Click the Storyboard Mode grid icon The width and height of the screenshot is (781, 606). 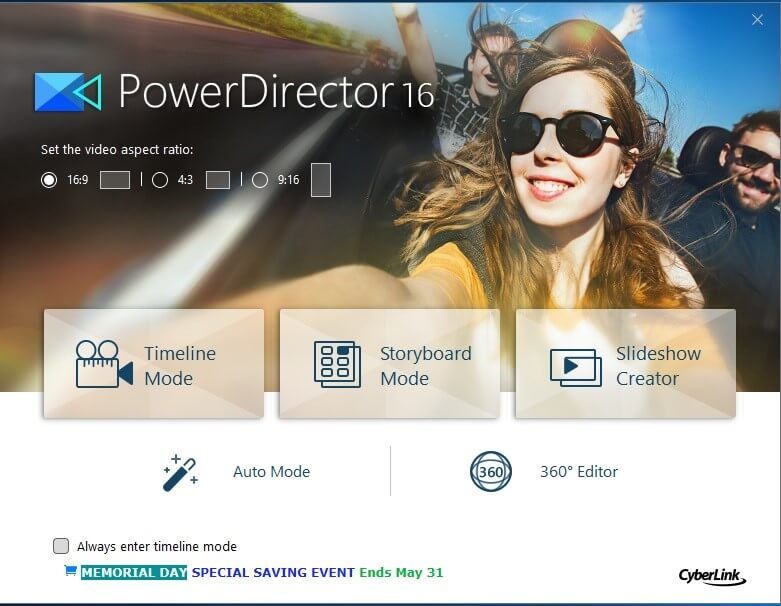click(337, 364)
